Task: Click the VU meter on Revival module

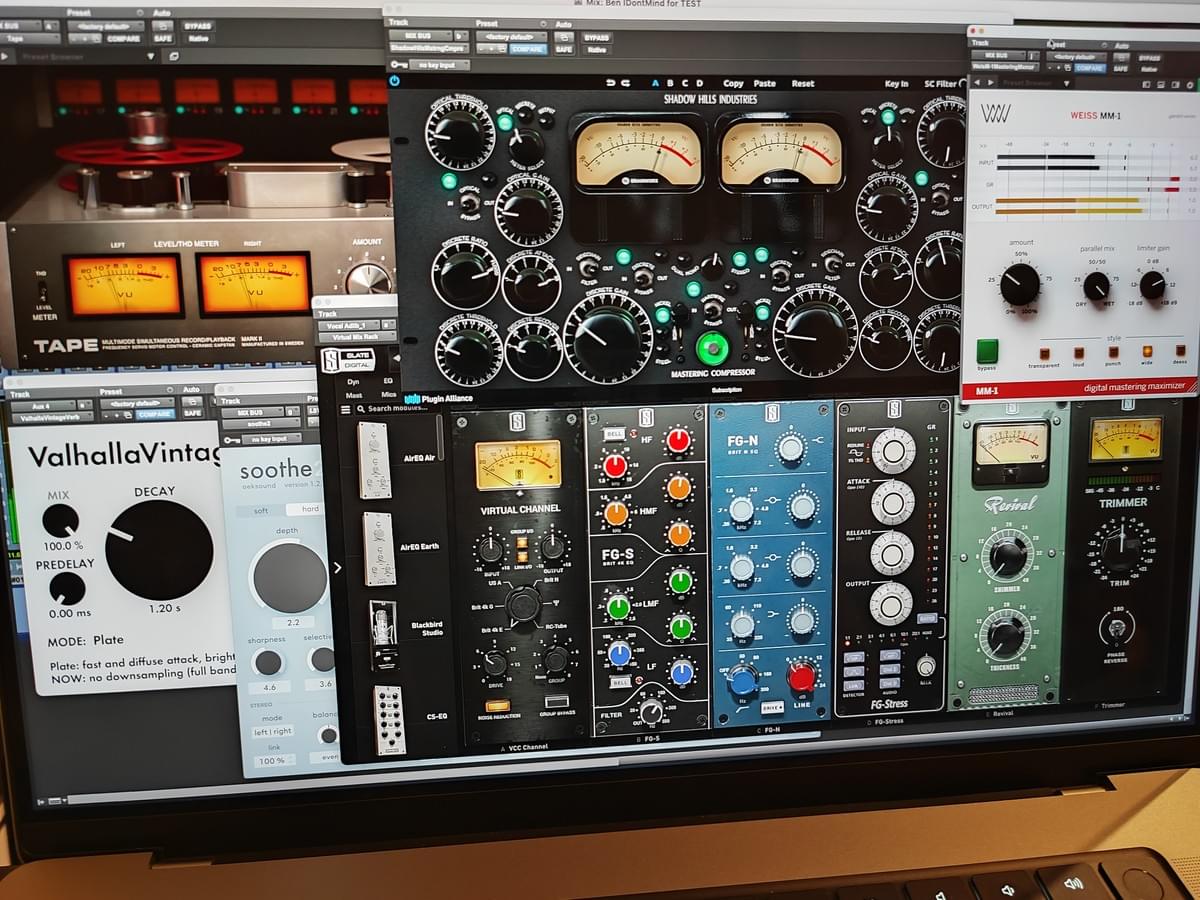Action: pyautogui.click(x=1010, y=445)
